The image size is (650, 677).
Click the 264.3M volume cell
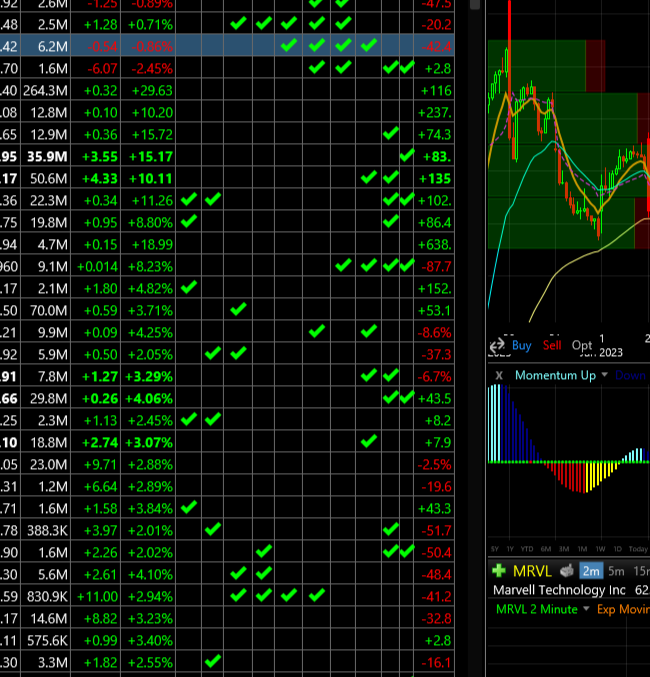(45, 90)
